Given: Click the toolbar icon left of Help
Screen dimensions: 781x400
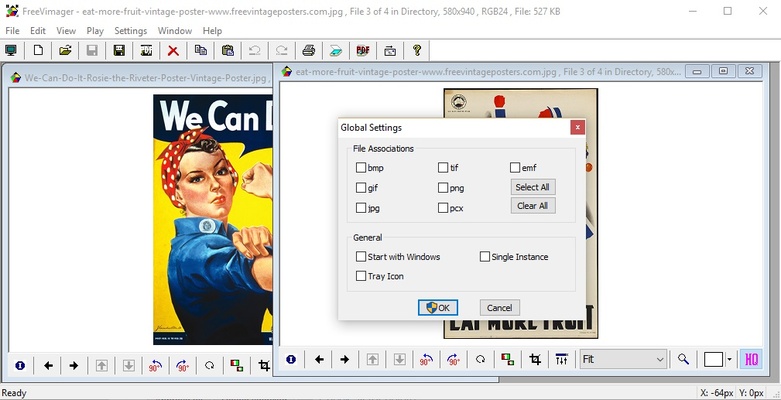Looking at the screenshot, I should click(390, 50).
